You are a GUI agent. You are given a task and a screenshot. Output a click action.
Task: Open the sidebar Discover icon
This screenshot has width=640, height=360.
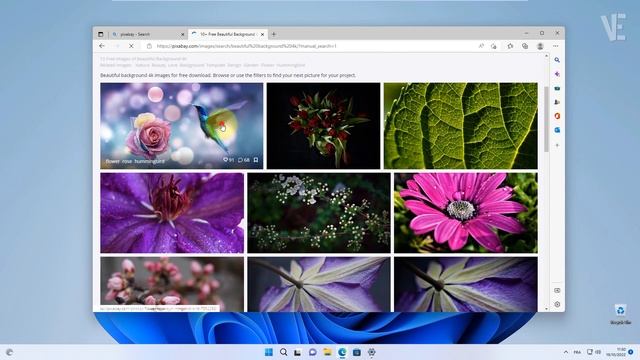click(x=557, y=74)
